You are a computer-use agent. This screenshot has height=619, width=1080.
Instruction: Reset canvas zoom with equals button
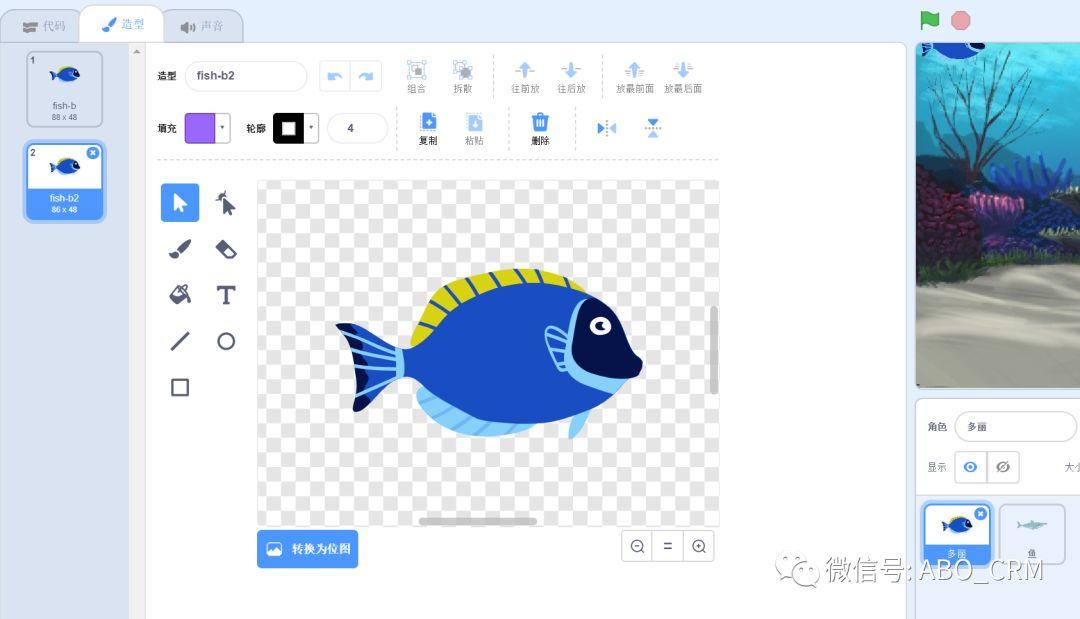click(x=667, y=546)
